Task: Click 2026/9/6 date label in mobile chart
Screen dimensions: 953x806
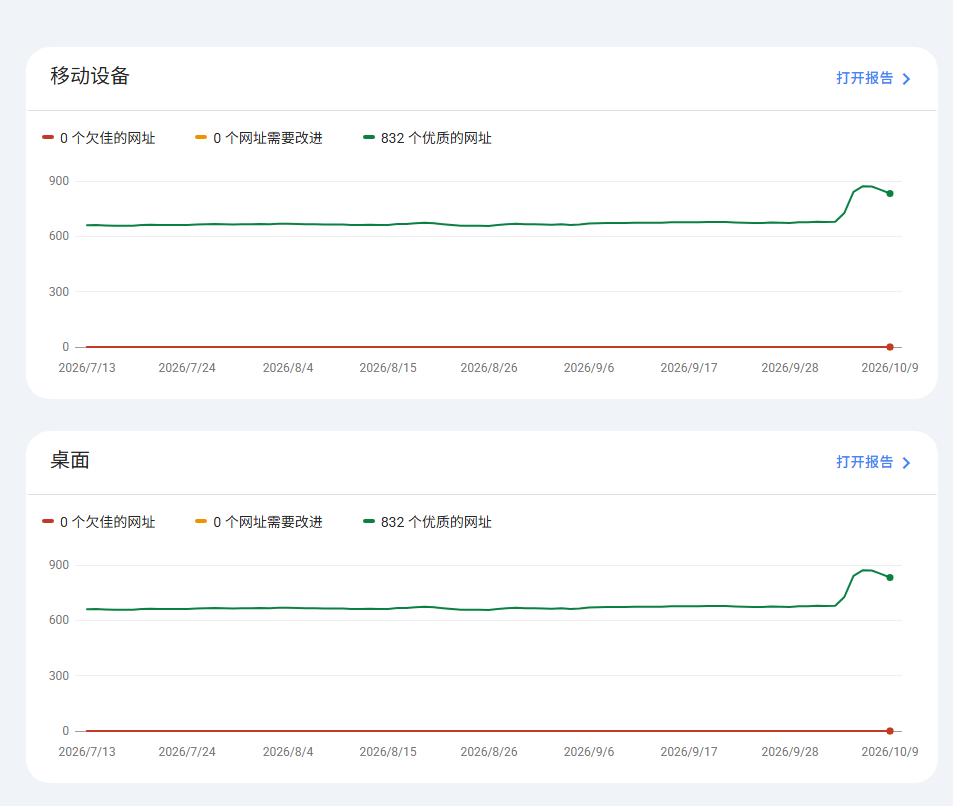Action: pyautogui.click(x=589, y=368)
